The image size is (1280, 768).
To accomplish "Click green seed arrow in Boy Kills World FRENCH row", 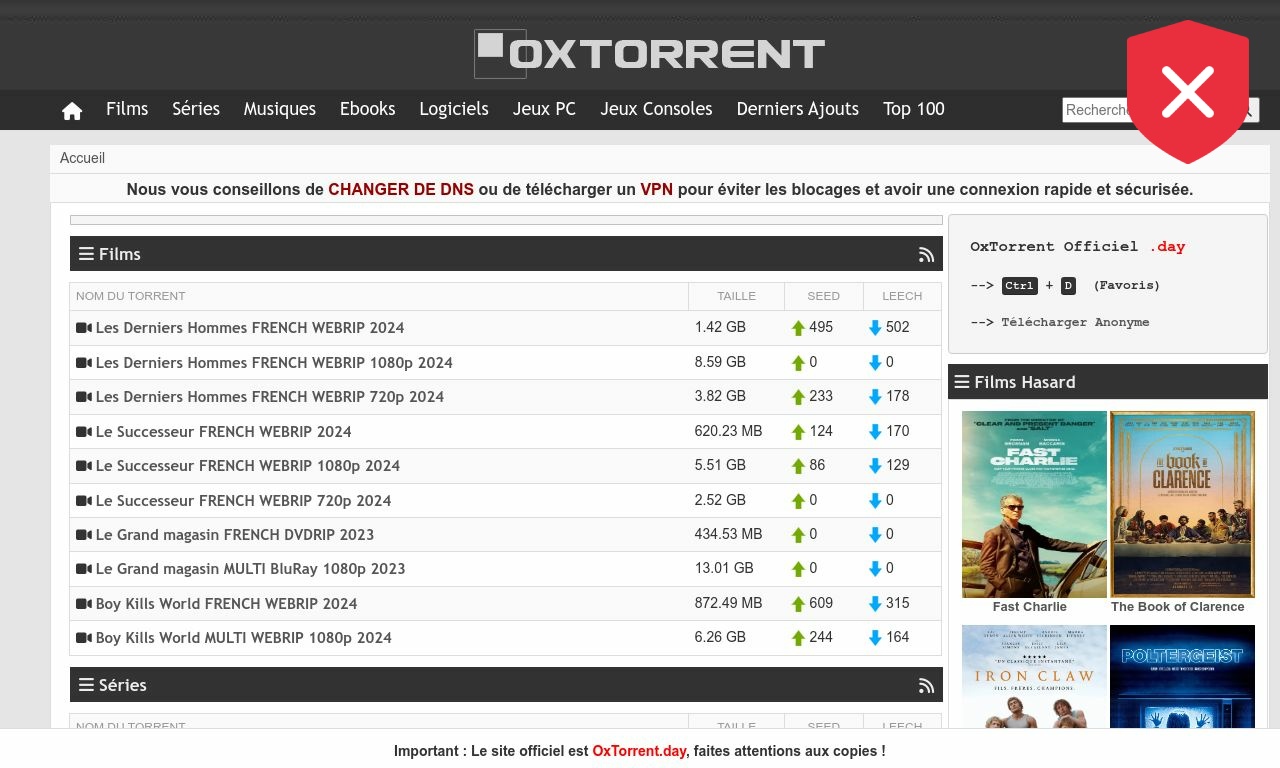I will coord(798,604).
